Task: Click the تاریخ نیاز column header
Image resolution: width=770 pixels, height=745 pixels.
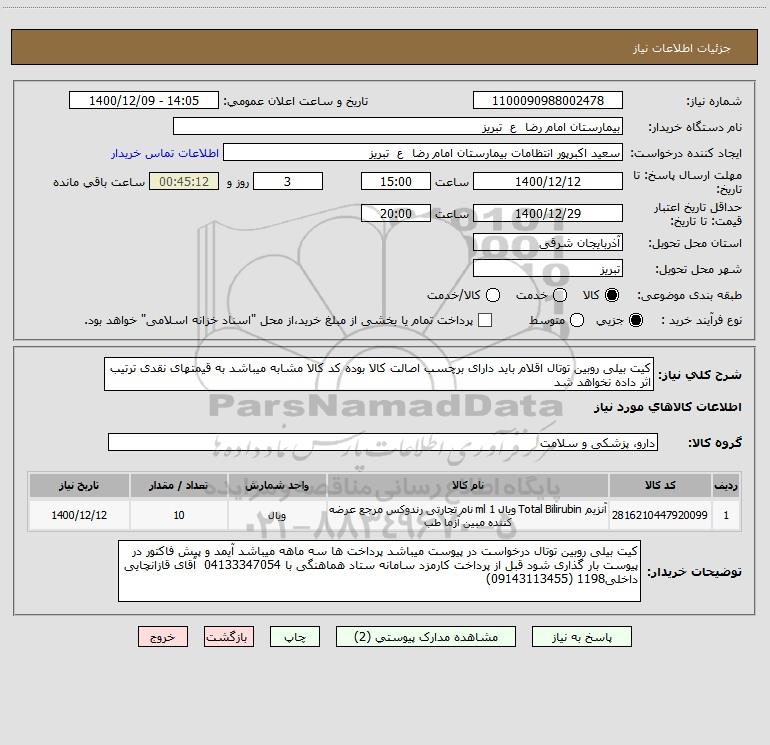Action: click(x=79, y=486)
